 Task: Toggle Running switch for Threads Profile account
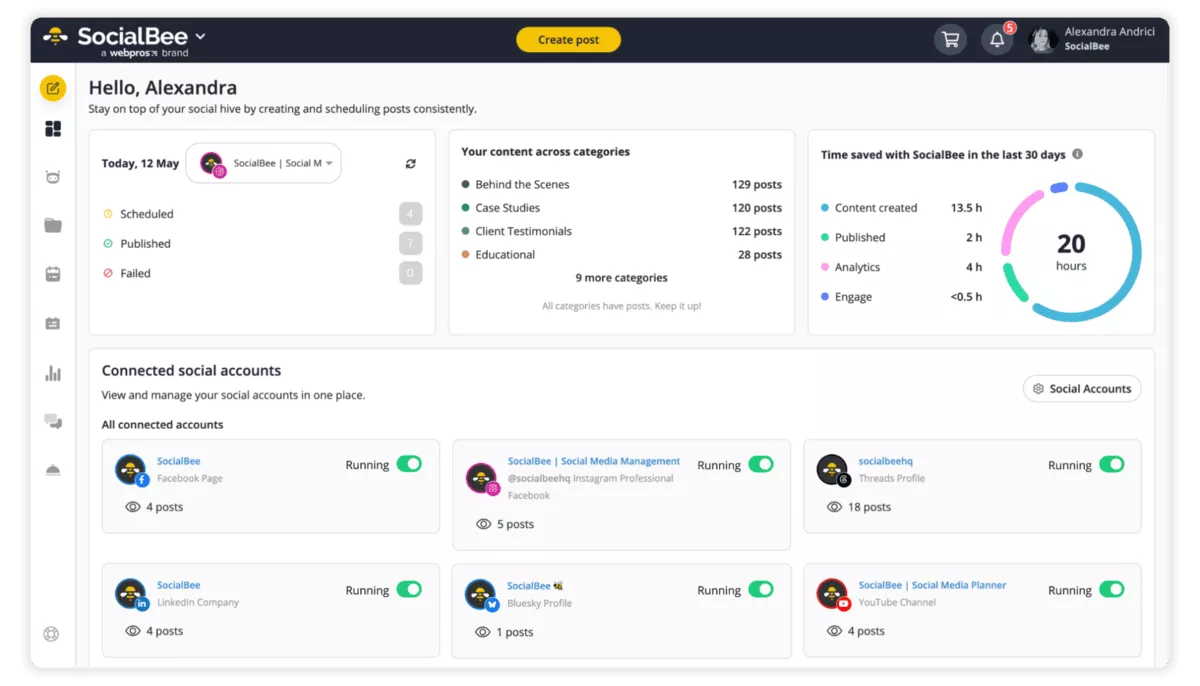coord(1112,464)
